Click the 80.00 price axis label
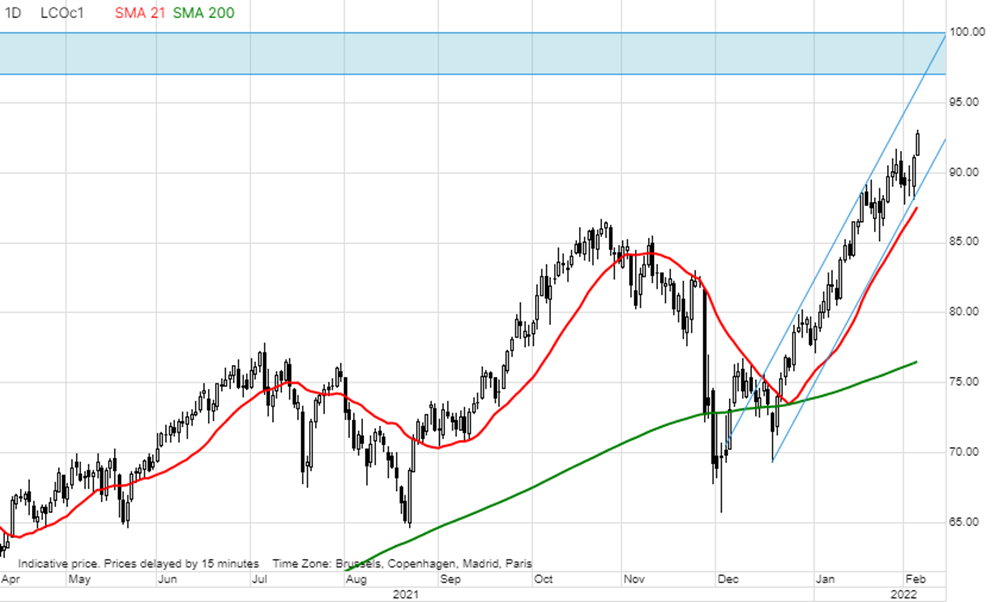Image resolution: width=992 pixels, height=602 pixels. [x=964, y=312]
